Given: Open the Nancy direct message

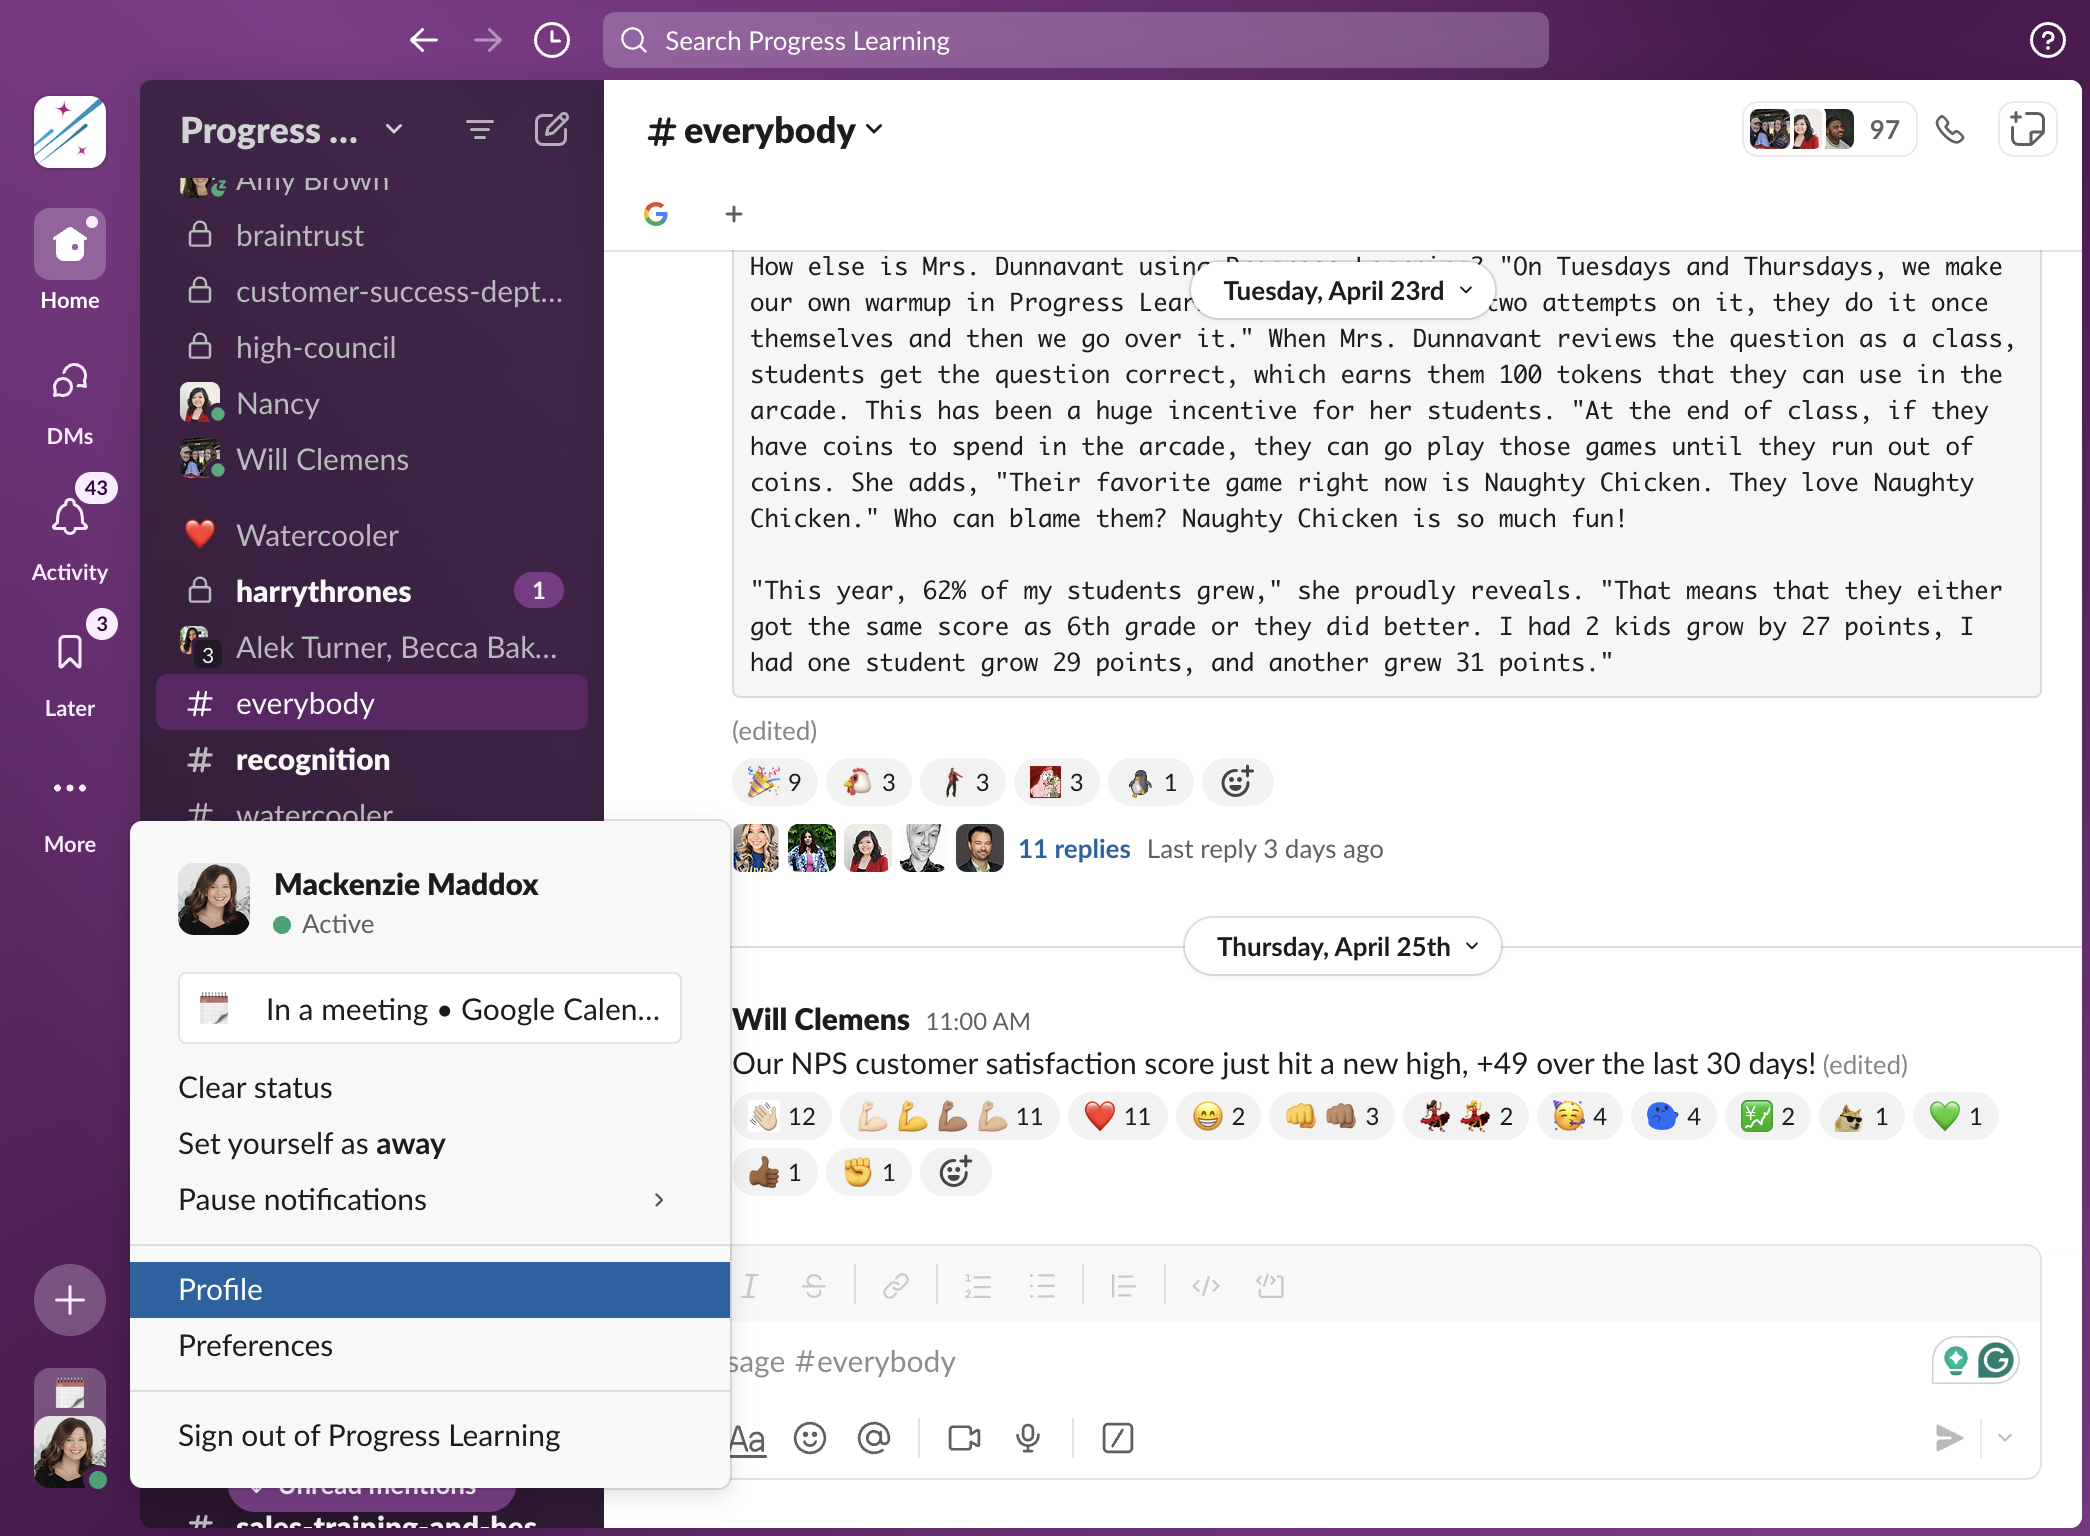Looking at the screenshot, I should [372, 403].
